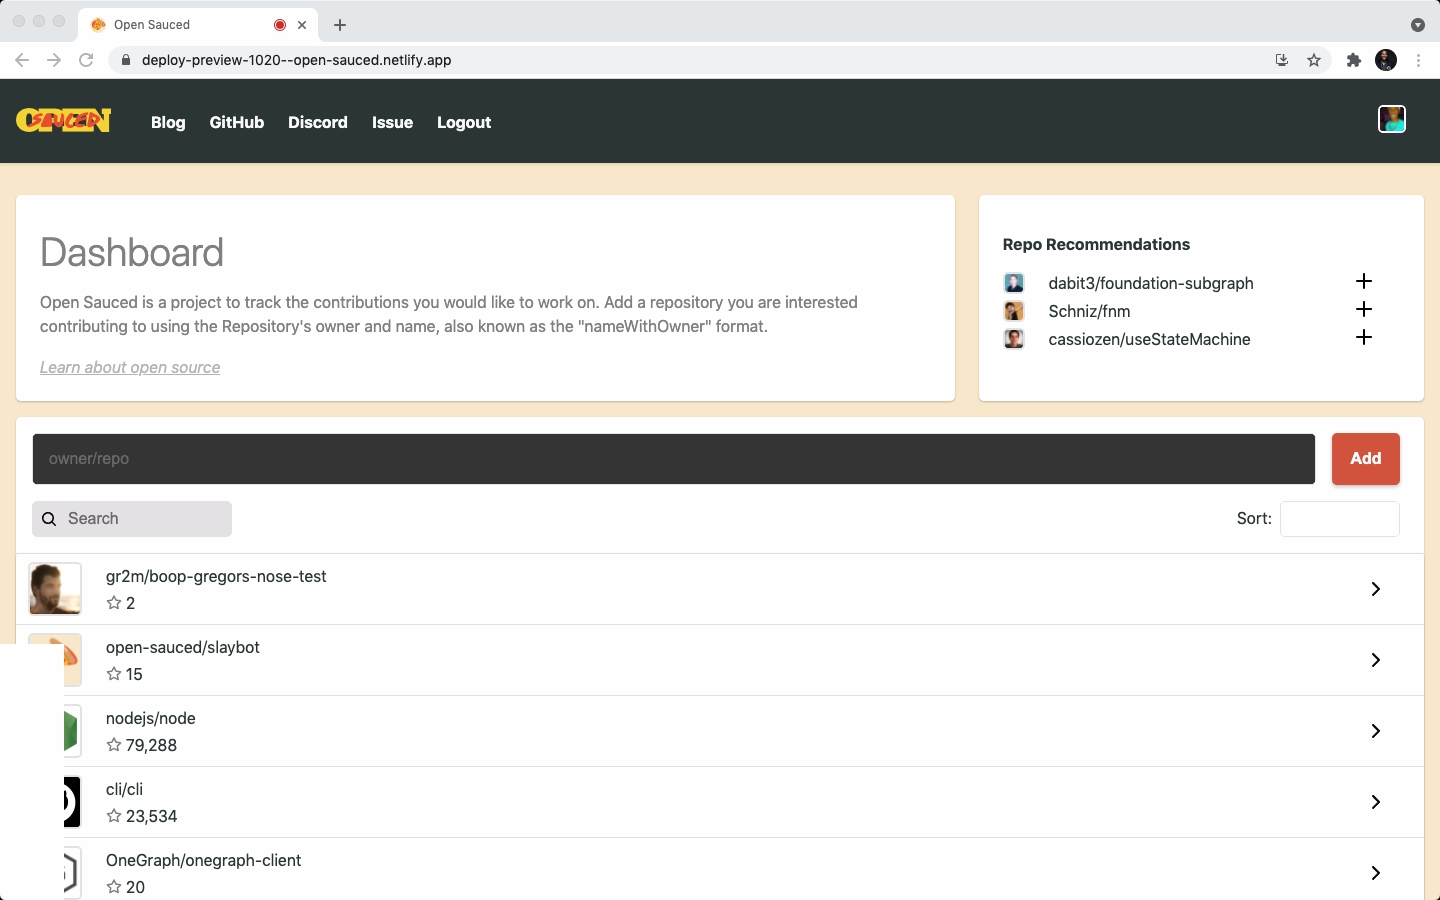The width and height of the screenshot is (1440, 900).
Task: Click the Open Sauced logo
Action: tap(64, 121)
